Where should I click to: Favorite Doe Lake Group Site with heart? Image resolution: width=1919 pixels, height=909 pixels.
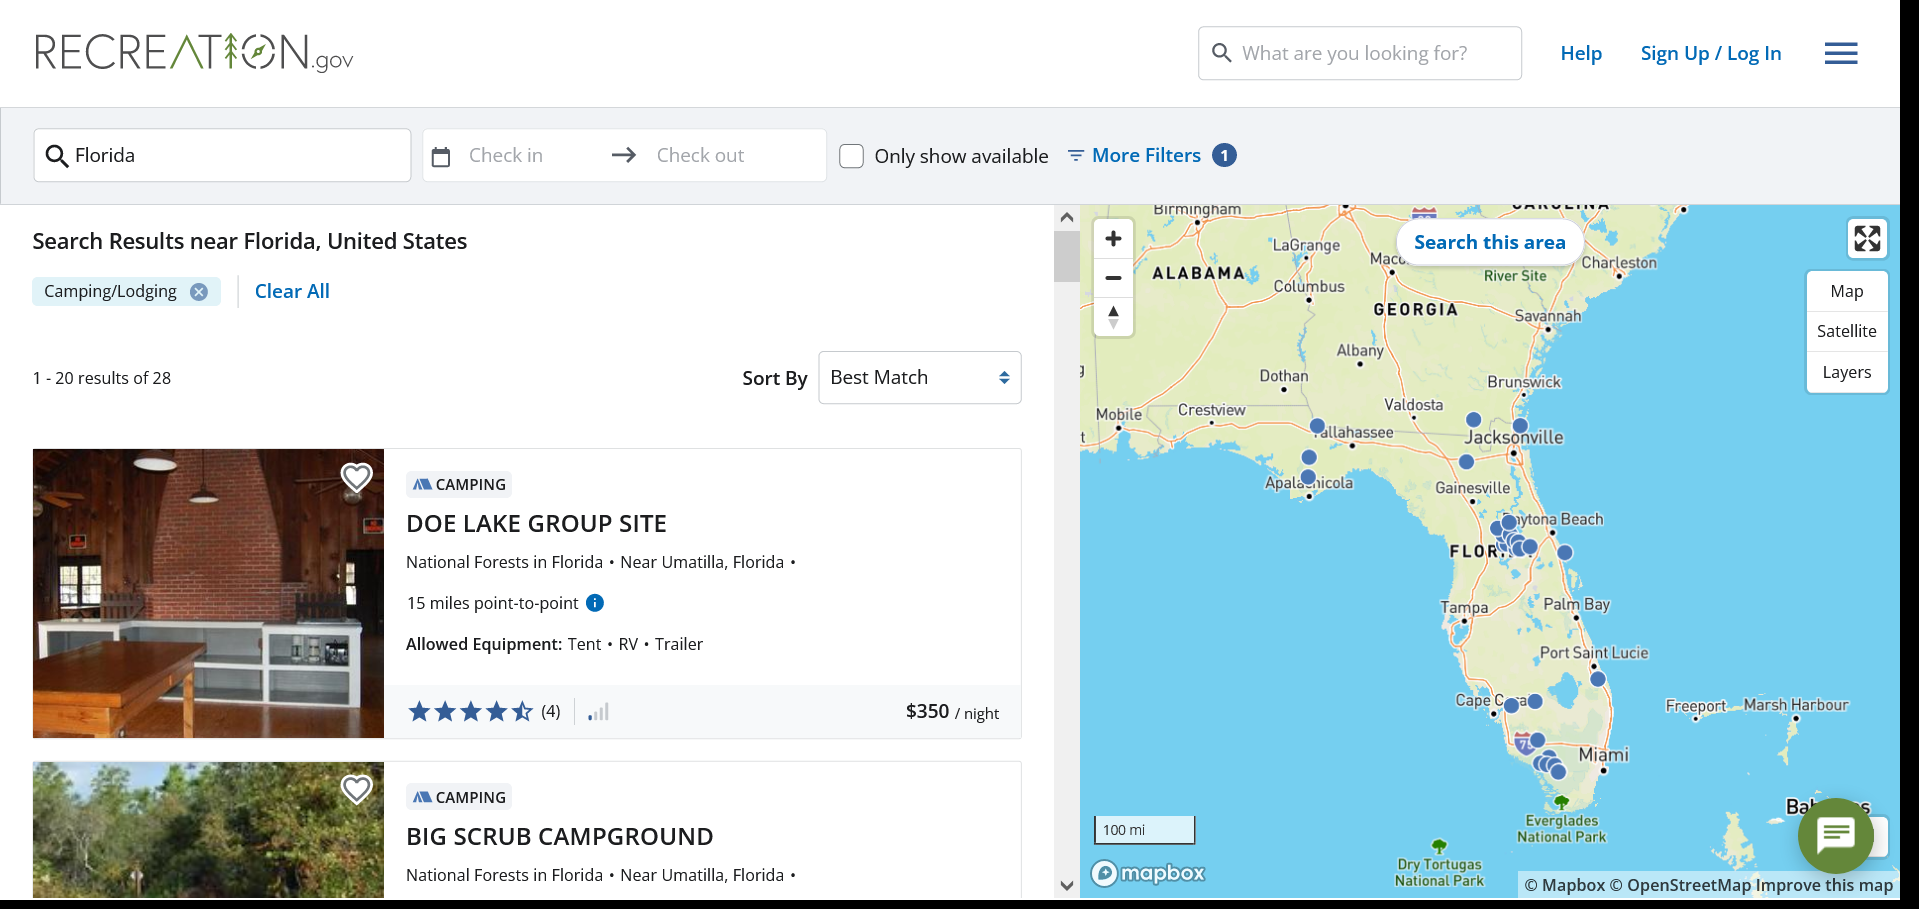(x=356, y=477)
